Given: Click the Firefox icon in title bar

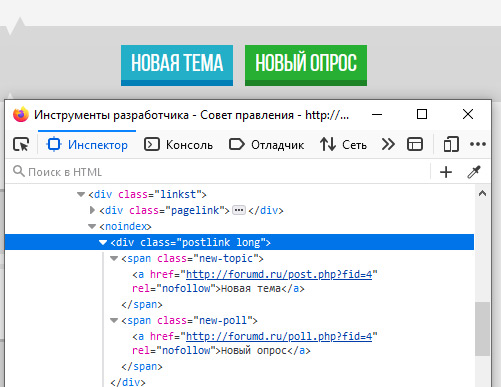Looking at the screenshot, I should [x=21, y=115].
